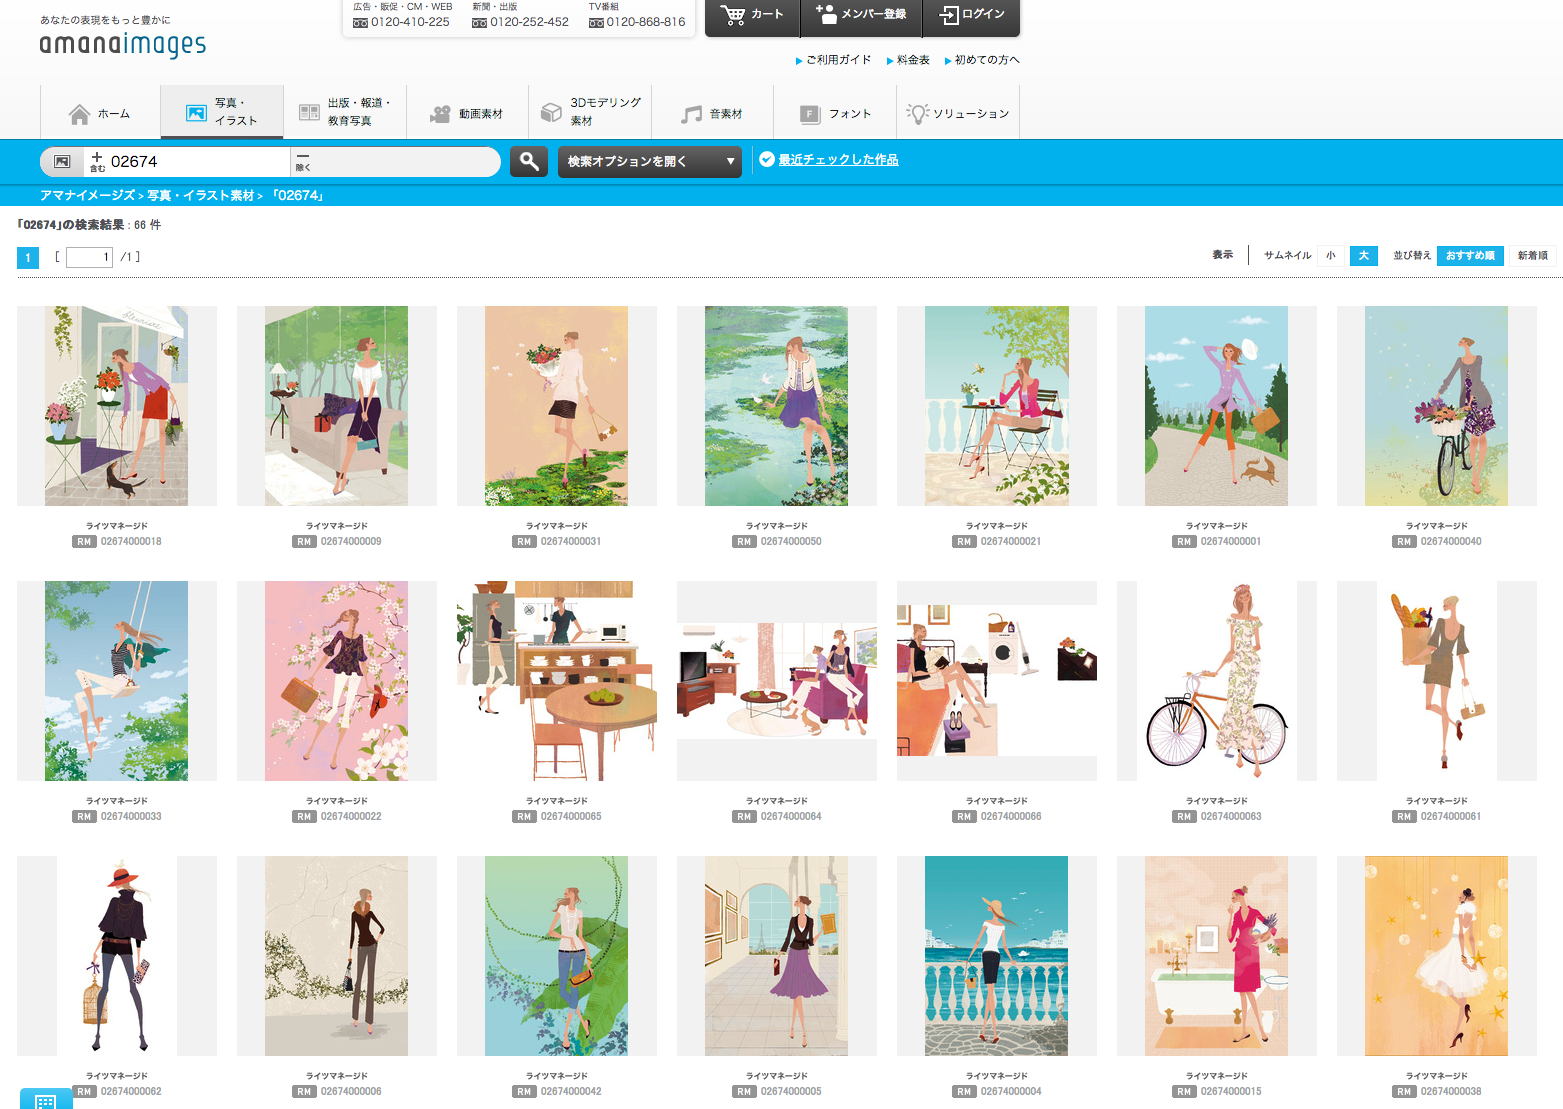Open thumbnail 02674000040 woman with bicycle
This screenshot has width=1563, height=1109.
(1437, 406)
